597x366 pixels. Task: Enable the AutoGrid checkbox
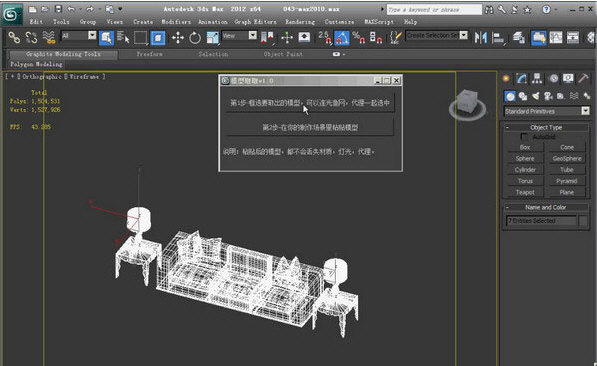pos(524,137)
